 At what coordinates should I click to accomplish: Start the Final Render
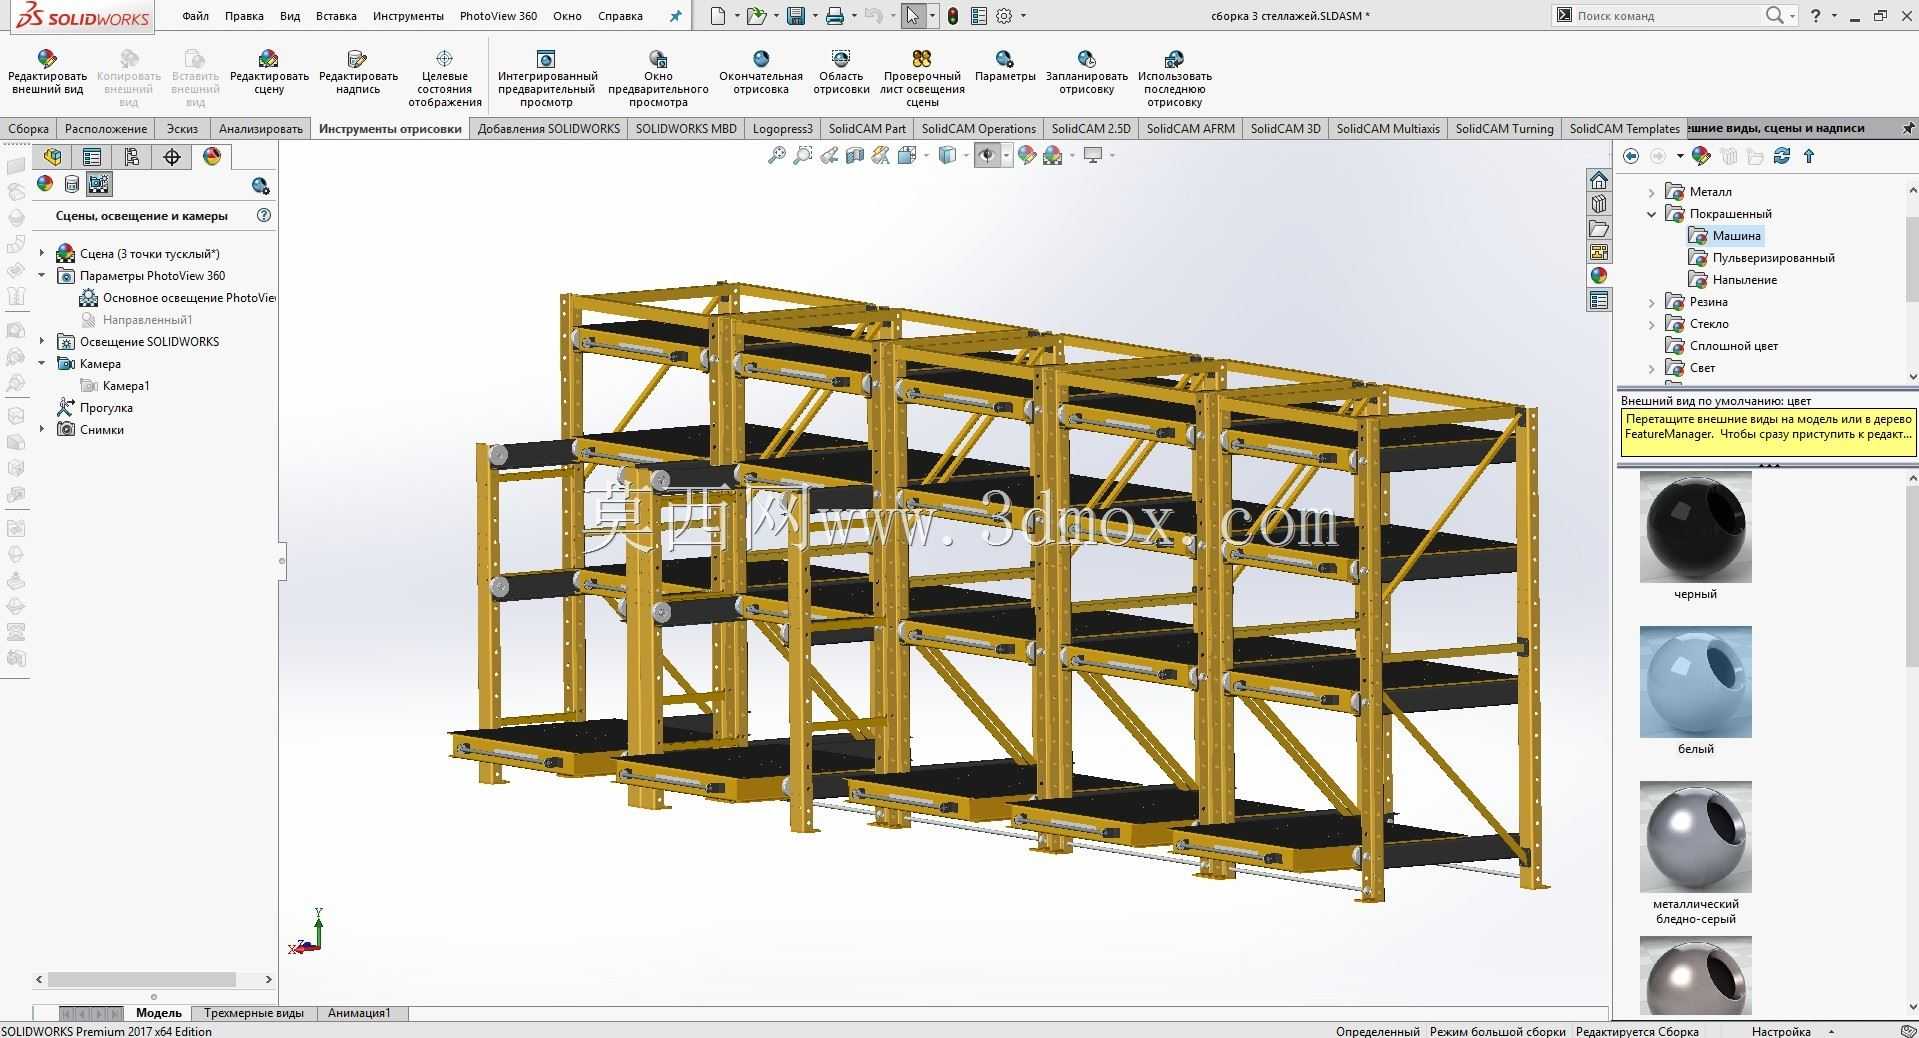[x=761, y=59]
